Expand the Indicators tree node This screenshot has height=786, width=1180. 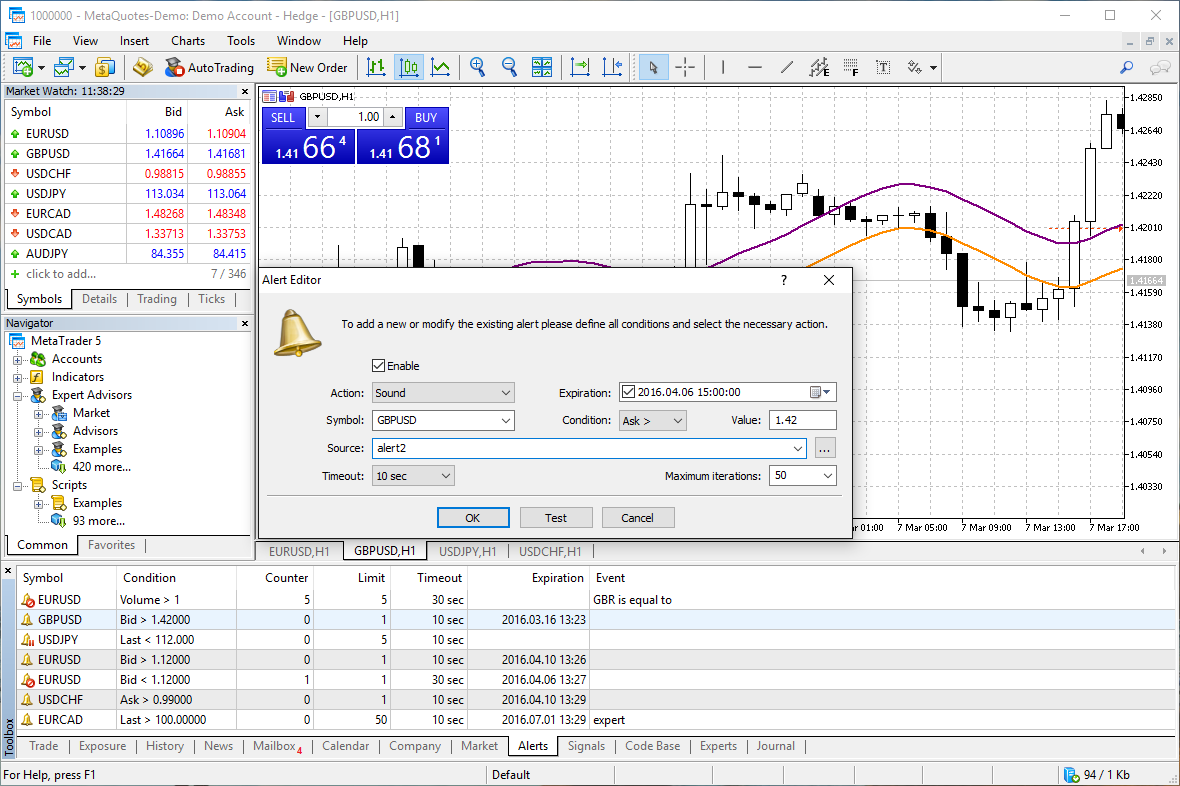(18, 377)
